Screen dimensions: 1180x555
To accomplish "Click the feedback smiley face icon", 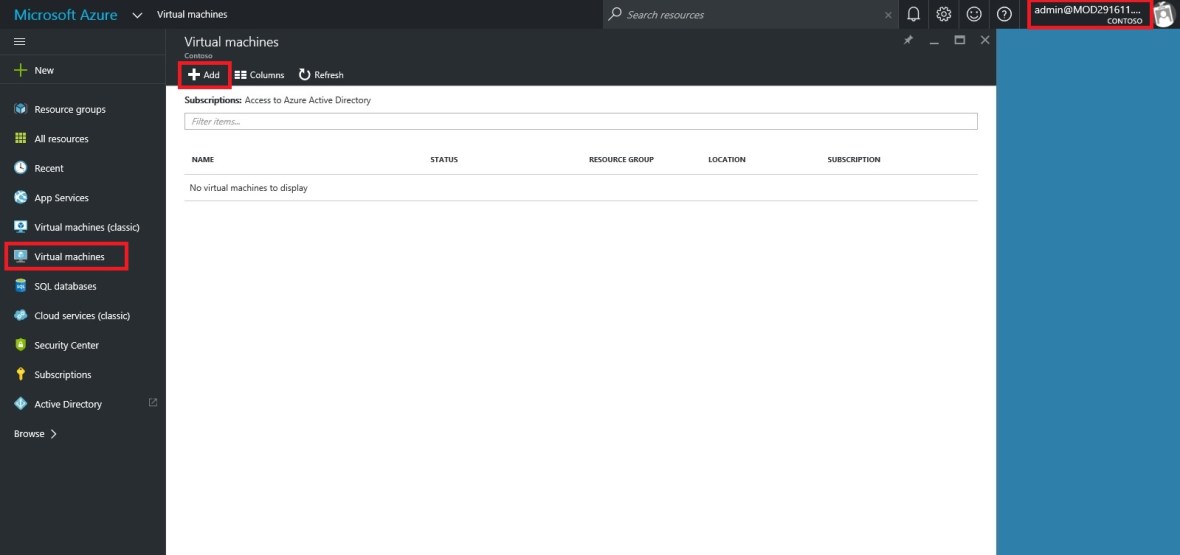I will [x=974, y=14].
